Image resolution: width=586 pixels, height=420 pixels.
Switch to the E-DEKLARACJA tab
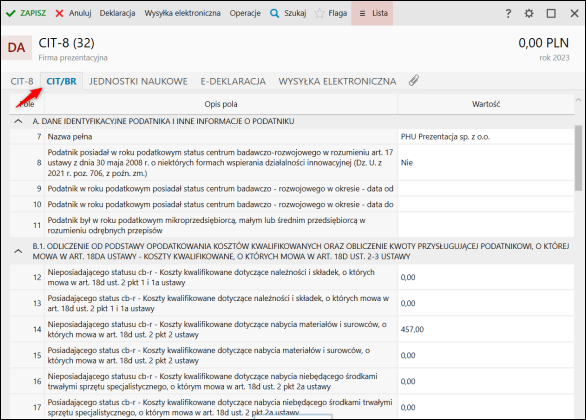coord(233,81)
